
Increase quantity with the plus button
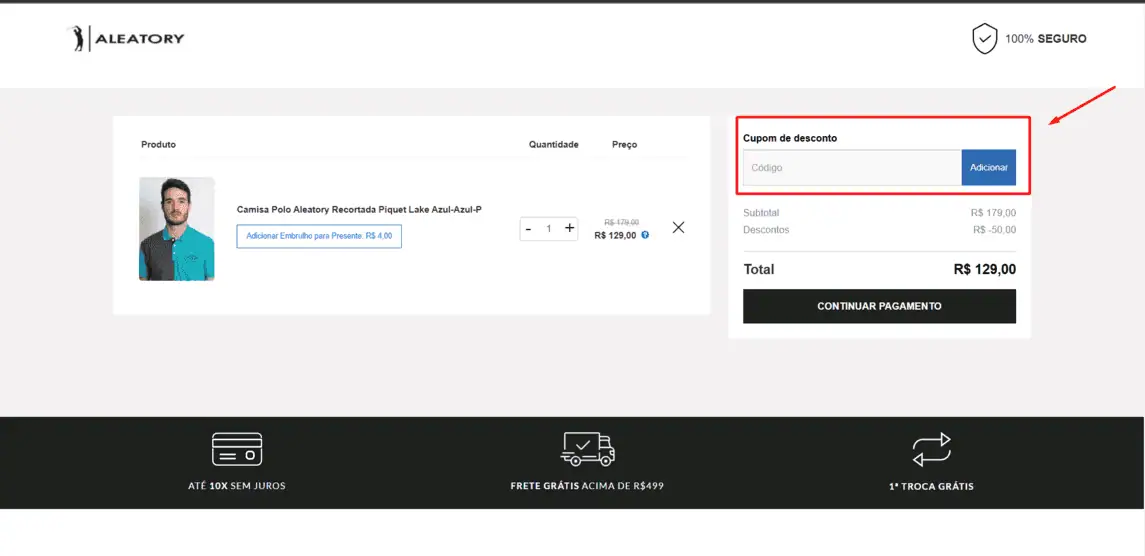pos(570,228)
